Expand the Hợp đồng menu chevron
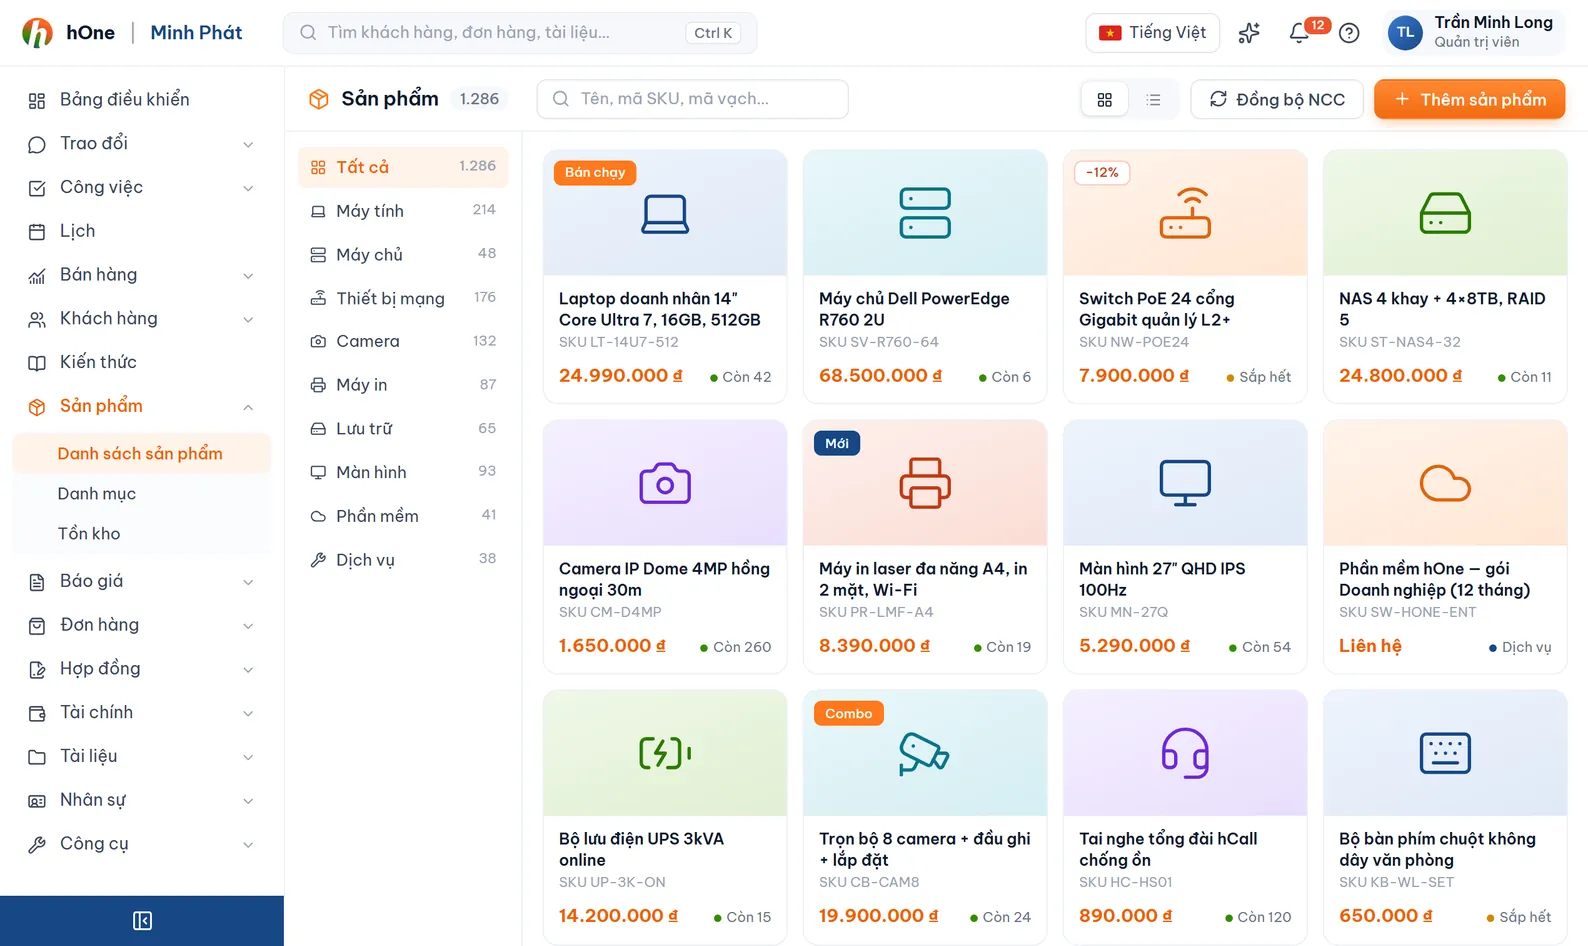The width and height of the screenshot is (1588, 946). tap(248, 670)
